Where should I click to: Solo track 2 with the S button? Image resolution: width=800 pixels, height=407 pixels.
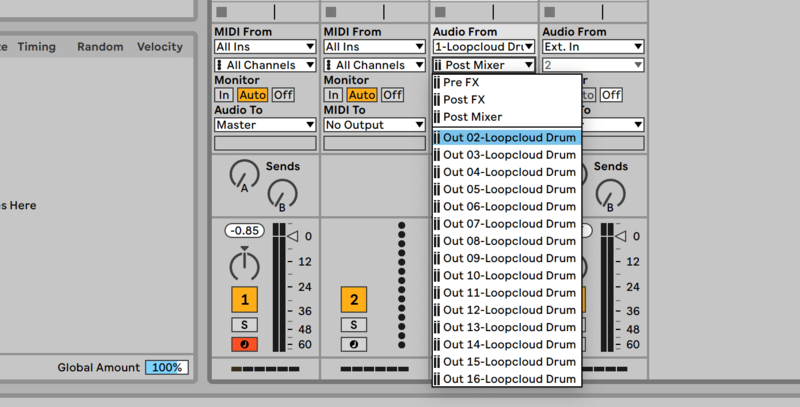click(353, 325)
